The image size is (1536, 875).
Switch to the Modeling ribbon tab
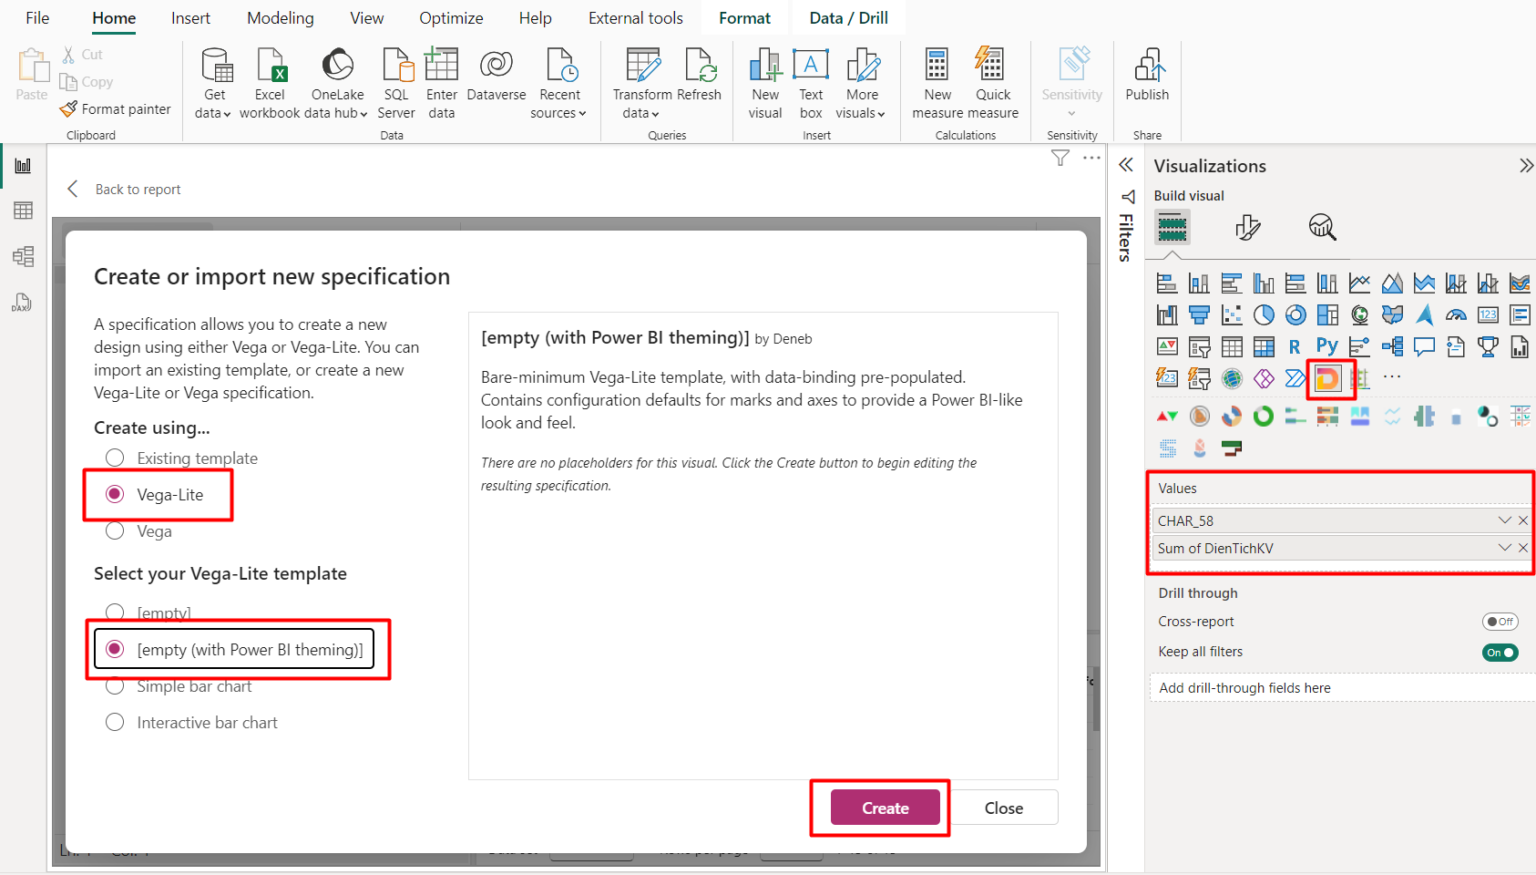pos(279,17)
